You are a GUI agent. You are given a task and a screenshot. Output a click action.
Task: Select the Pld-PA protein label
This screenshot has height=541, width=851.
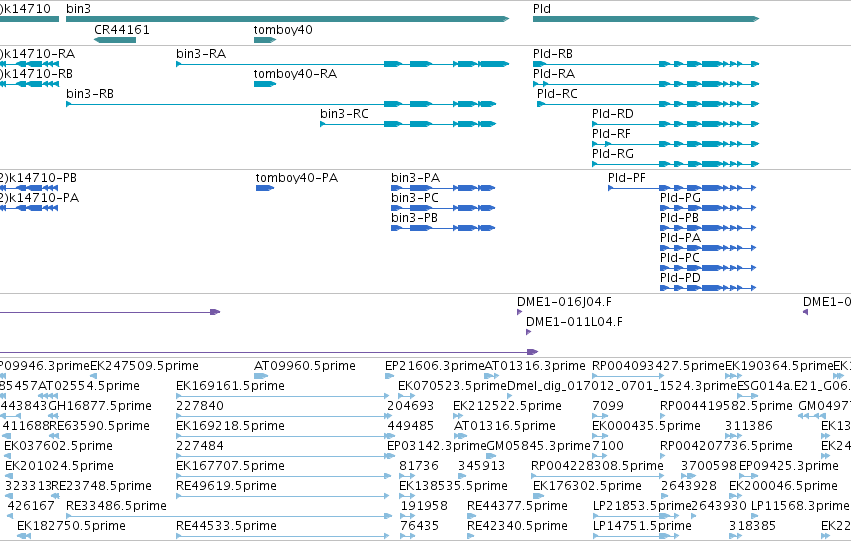click(680, 238)
